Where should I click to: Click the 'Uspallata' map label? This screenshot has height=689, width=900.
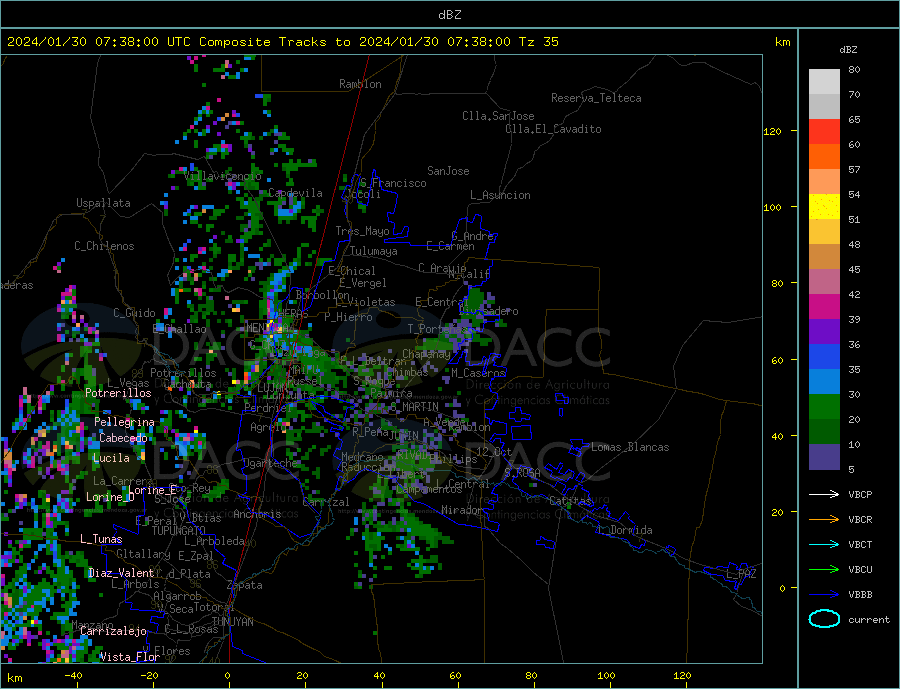[103, 203]
